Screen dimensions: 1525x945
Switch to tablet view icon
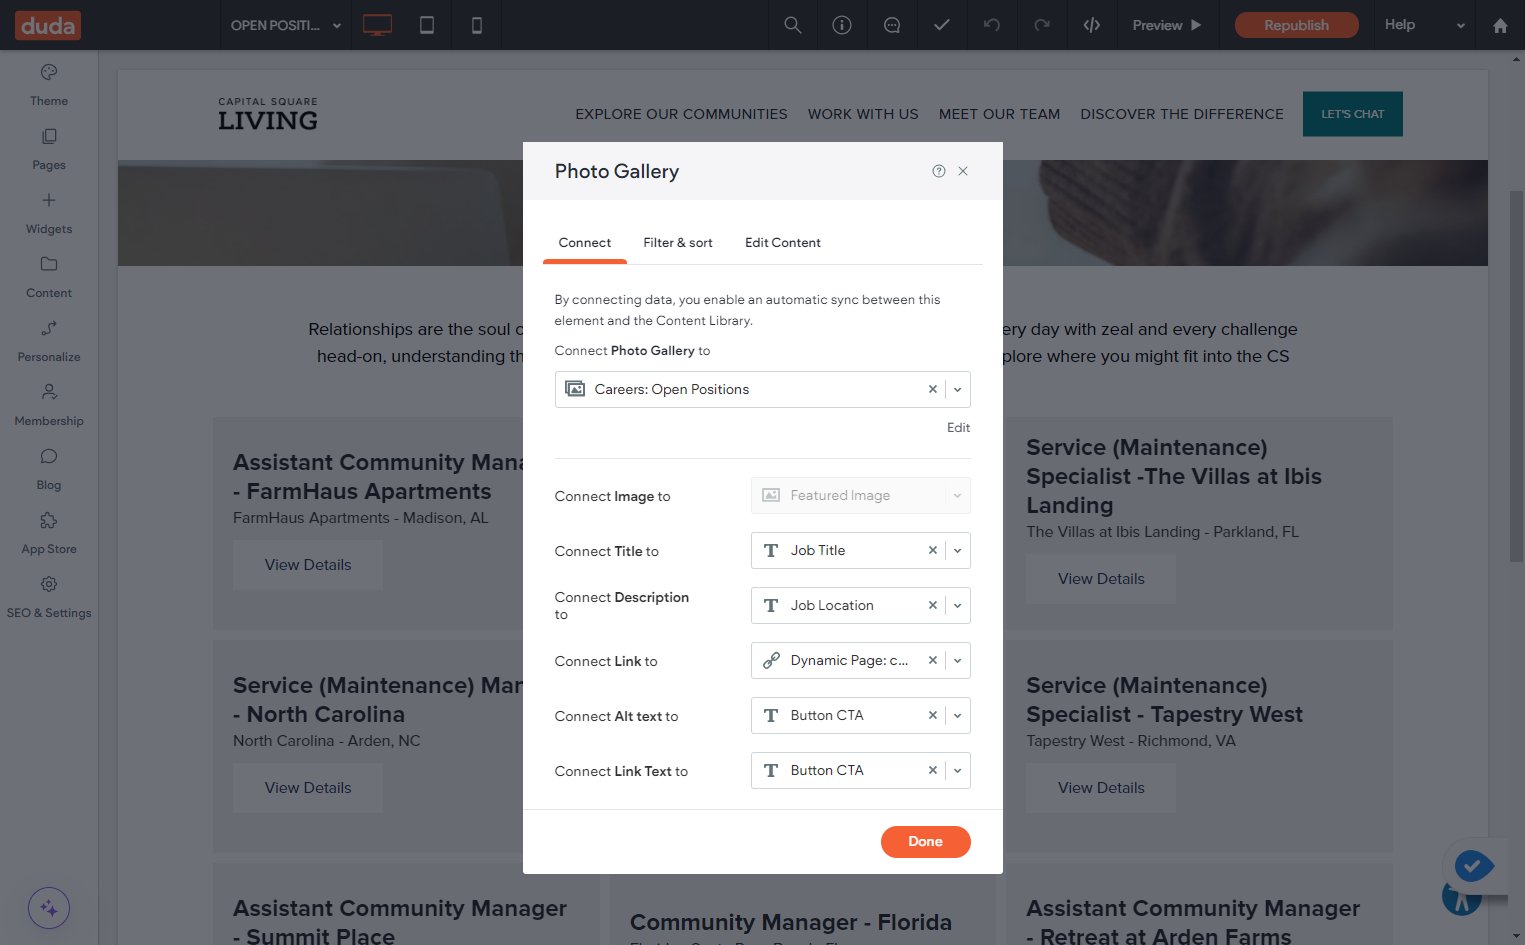point(427,25)
